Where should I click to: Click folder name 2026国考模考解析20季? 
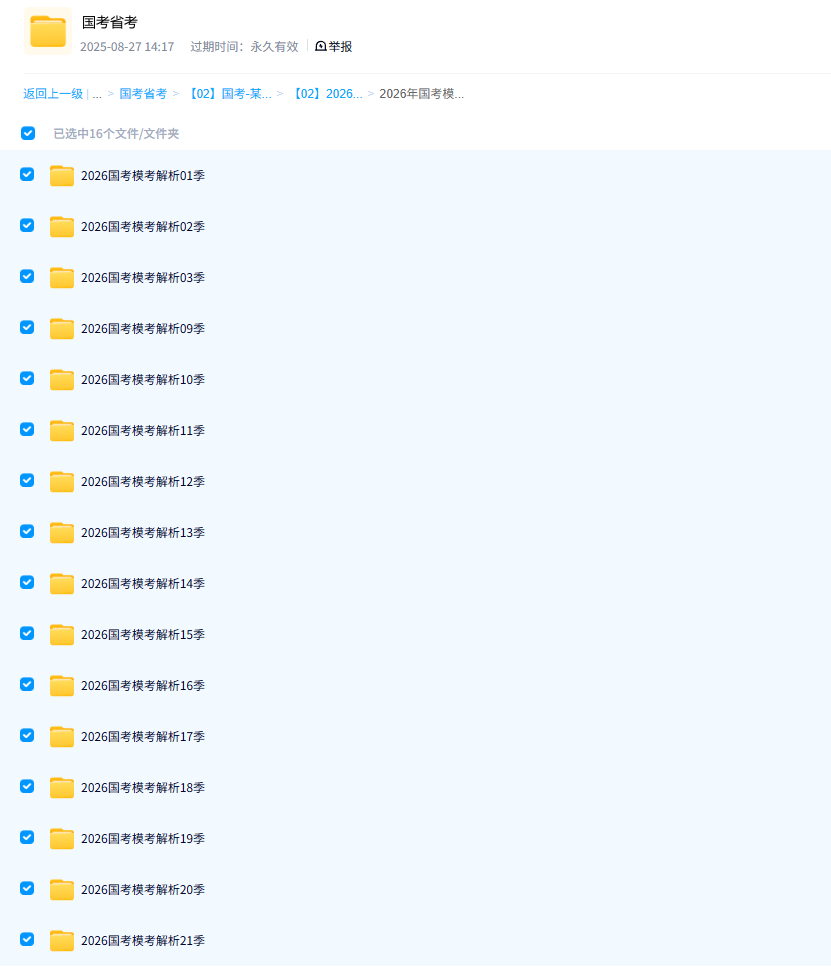[143, 889]
